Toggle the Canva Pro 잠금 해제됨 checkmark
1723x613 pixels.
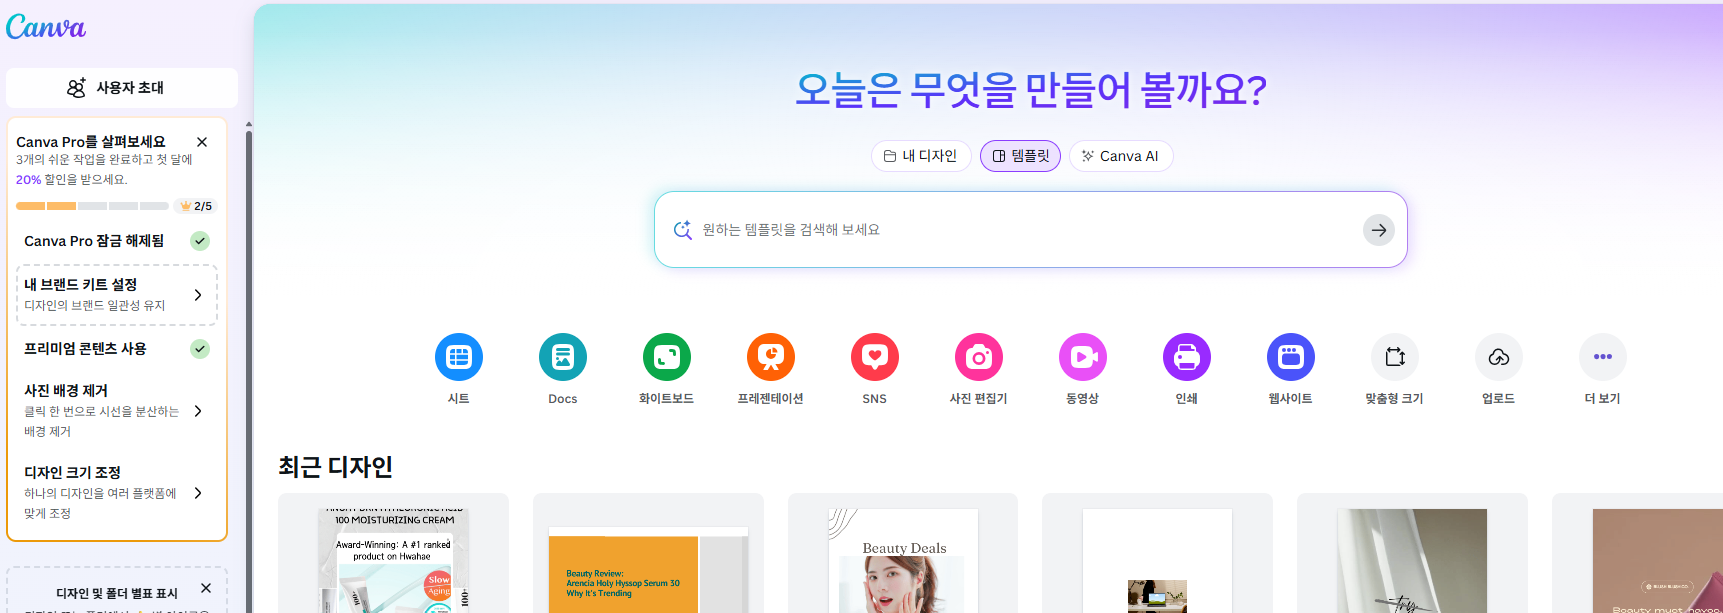200,241
